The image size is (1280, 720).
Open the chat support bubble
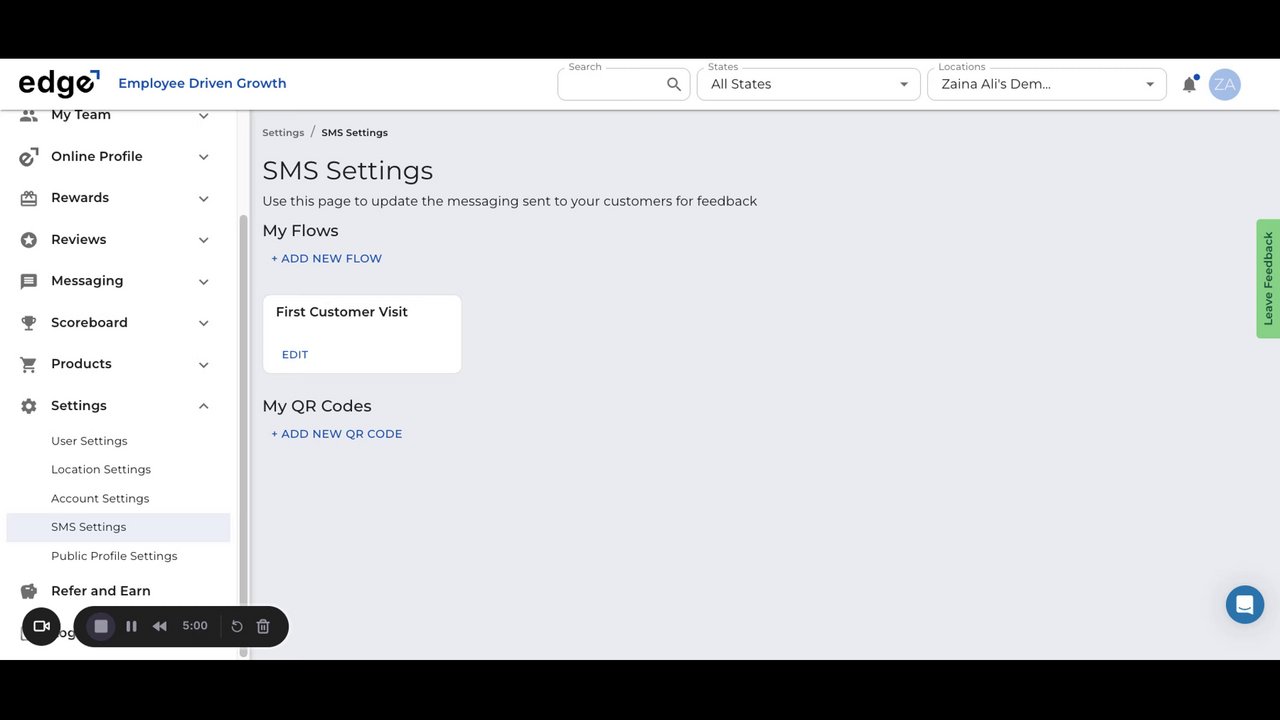[1245, 605]
